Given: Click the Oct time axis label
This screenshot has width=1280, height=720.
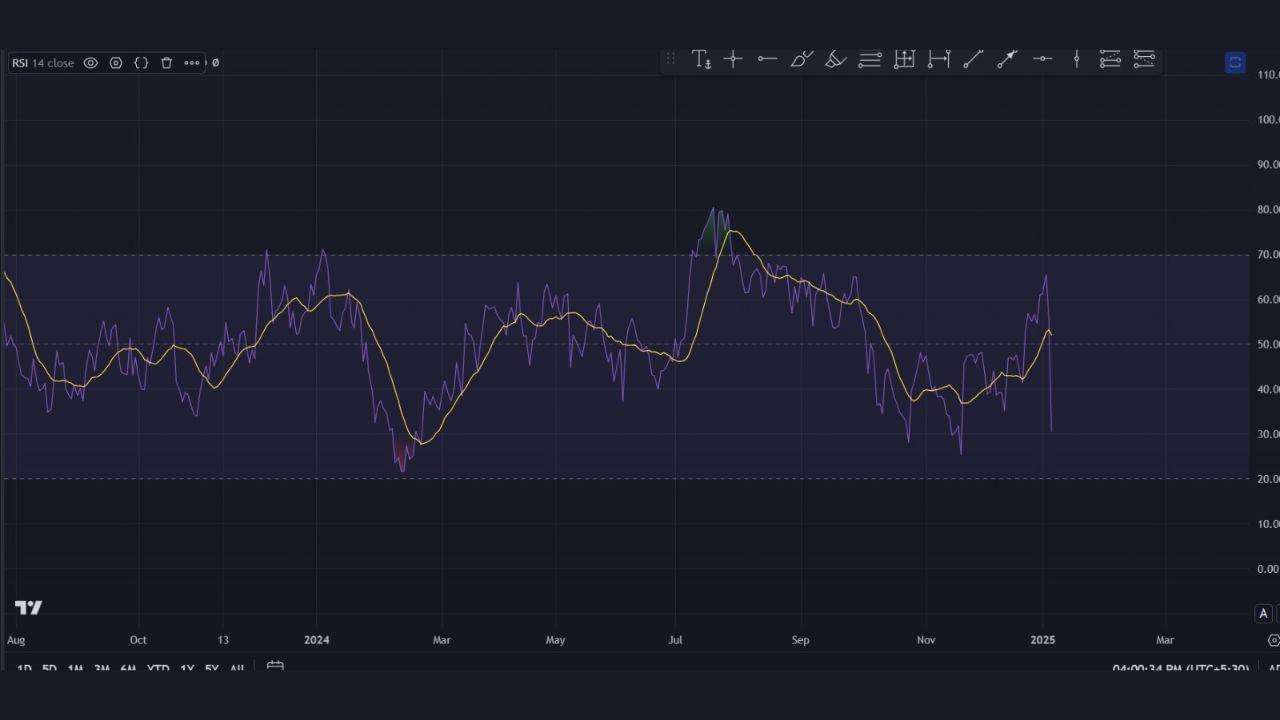Looking at the screenshot, I should click(x=138, y=640).
